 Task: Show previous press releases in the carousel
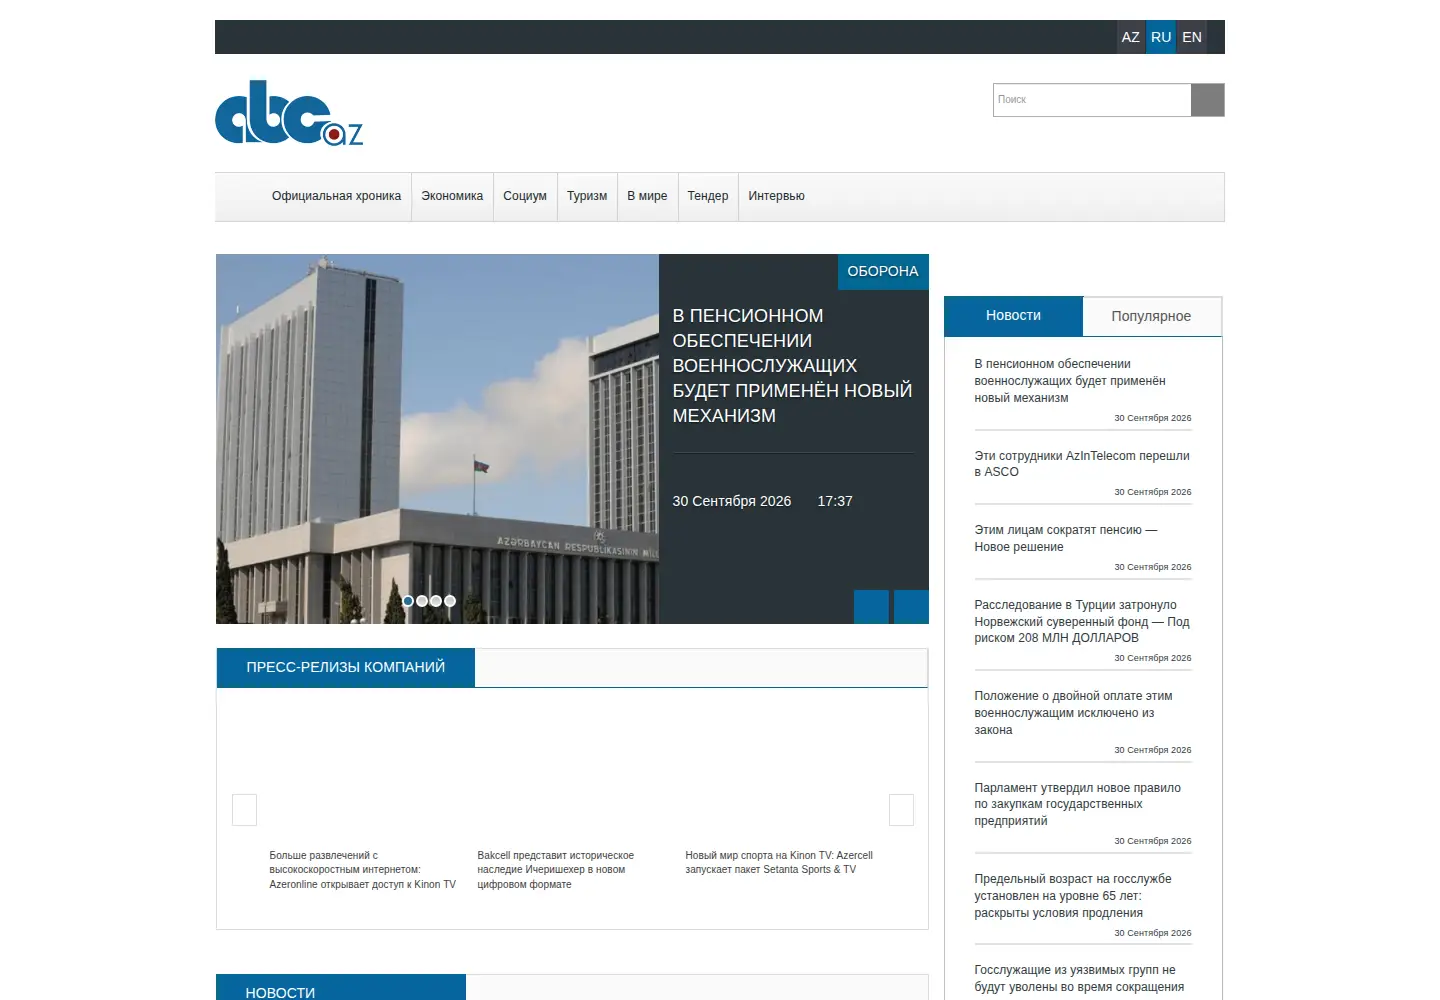point(245,810)
